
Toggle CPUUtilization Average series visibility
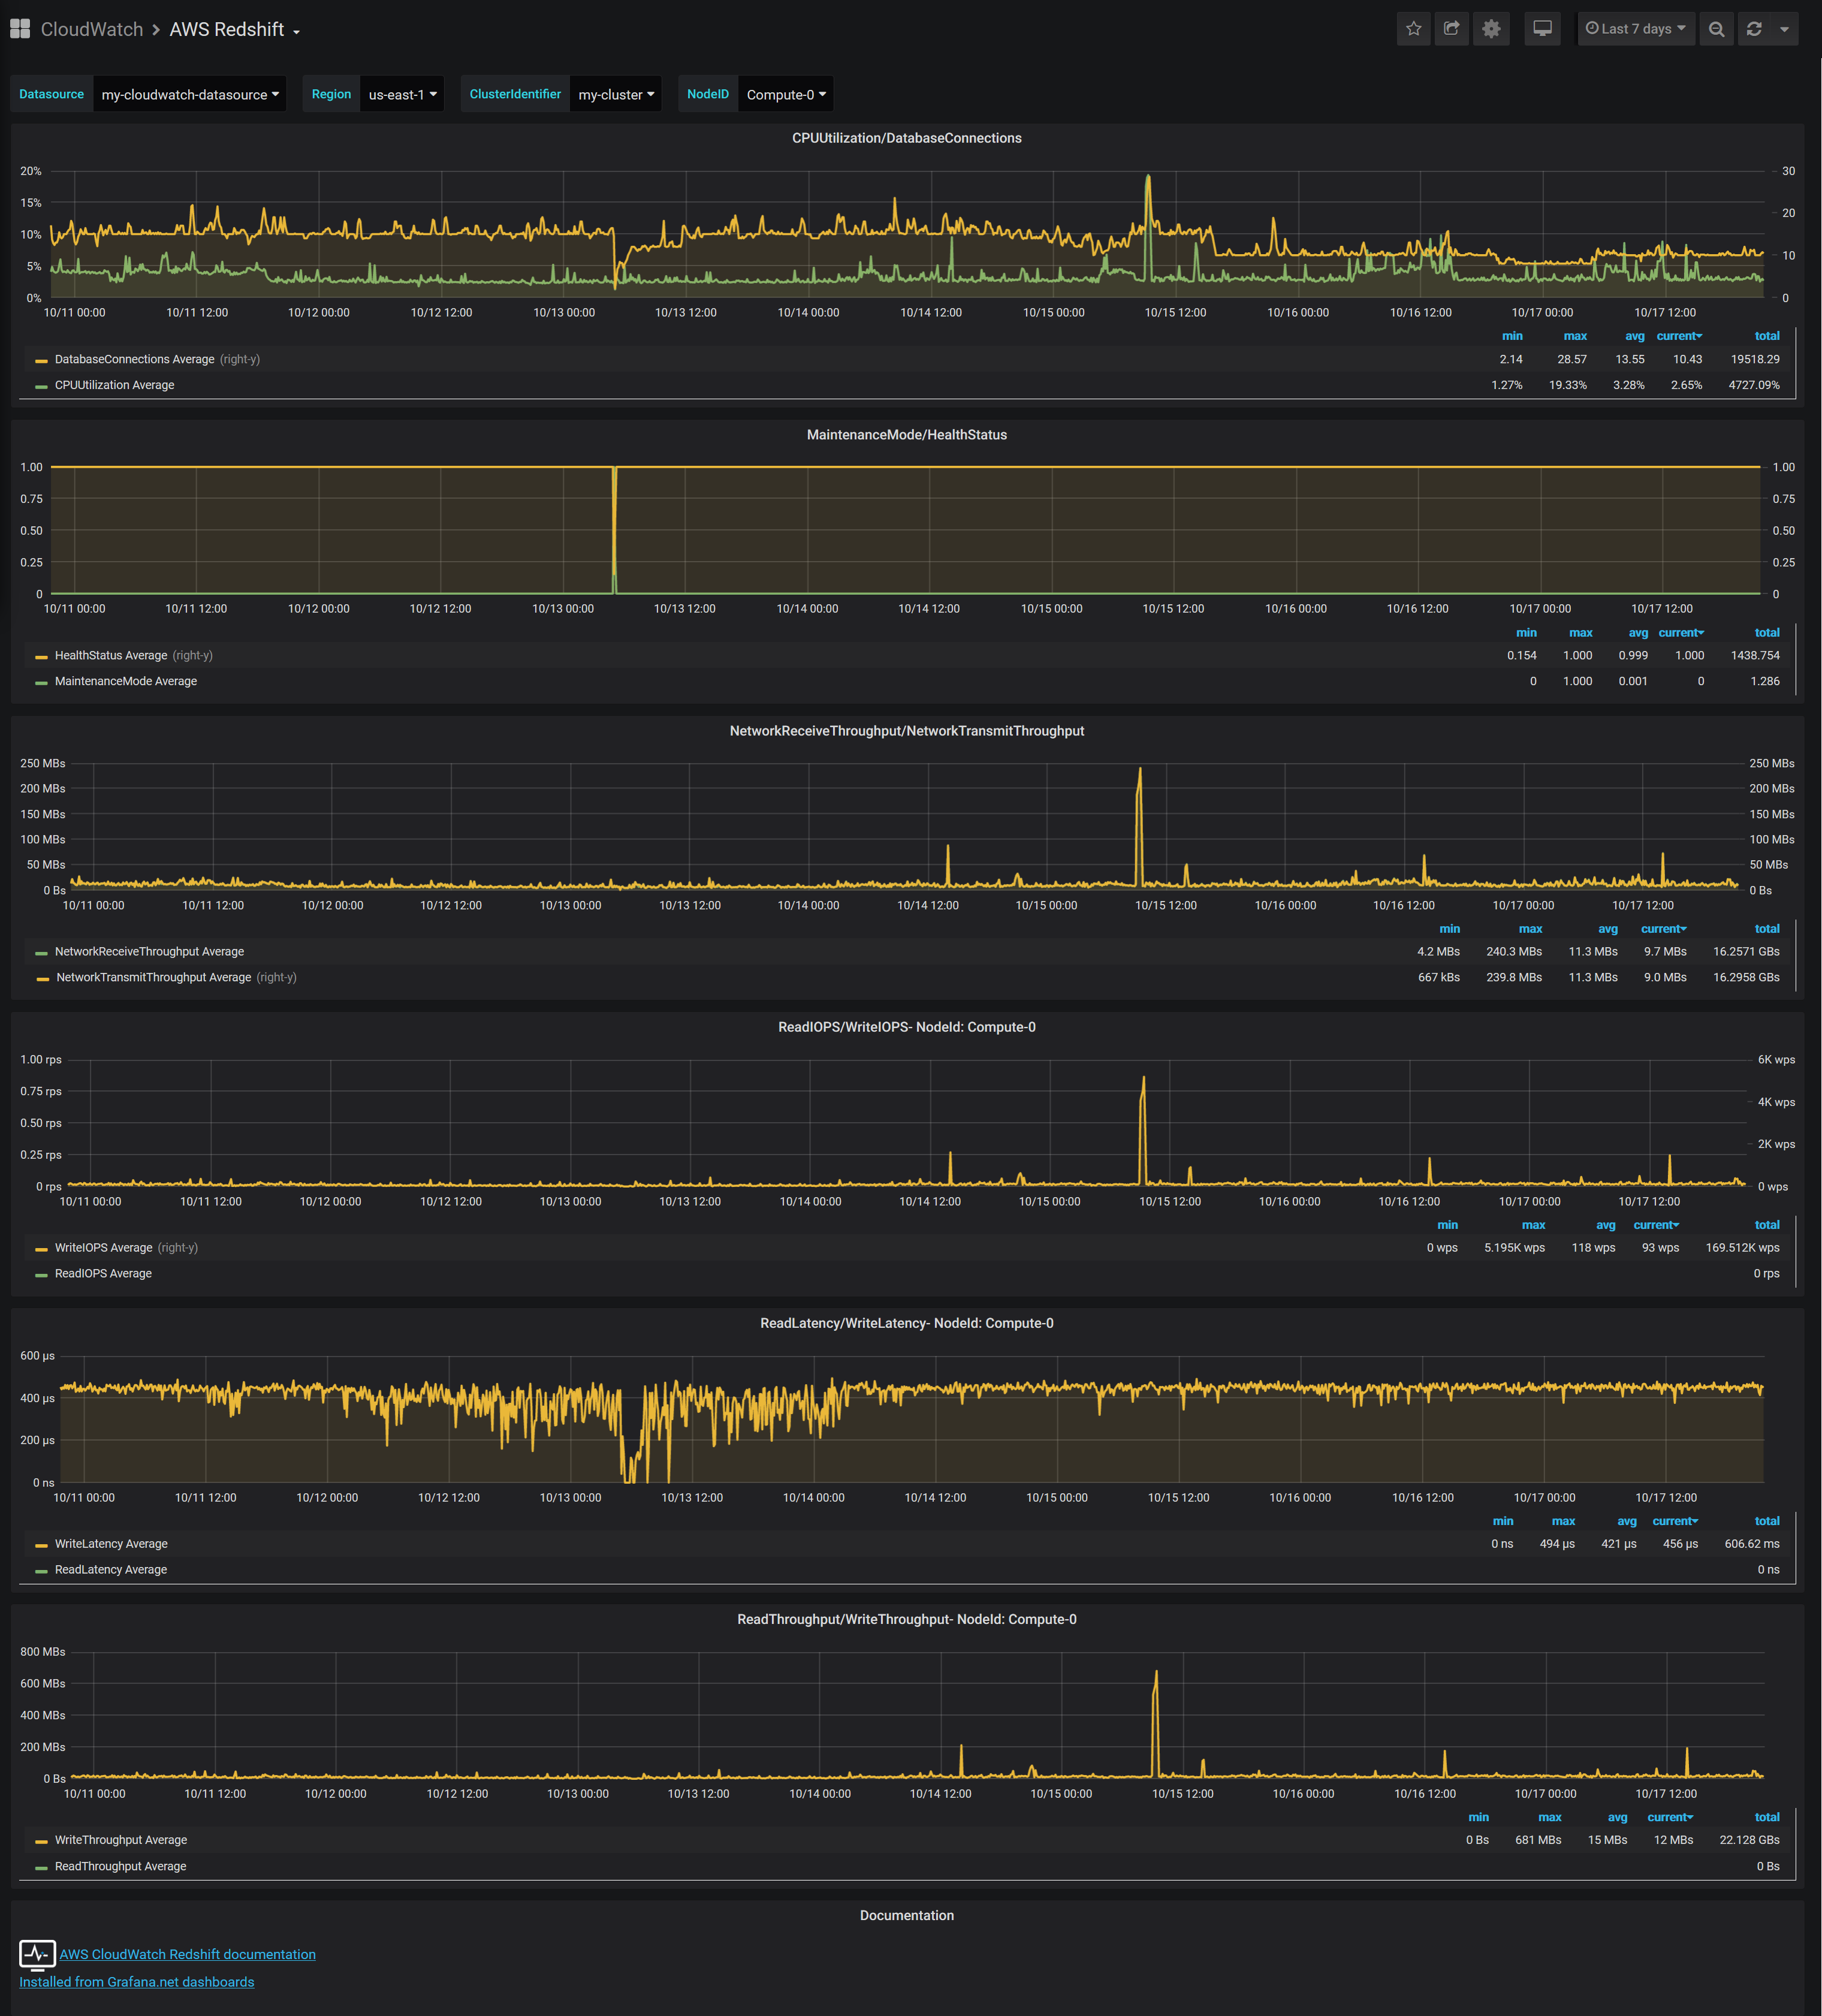(x=114, y=385)
